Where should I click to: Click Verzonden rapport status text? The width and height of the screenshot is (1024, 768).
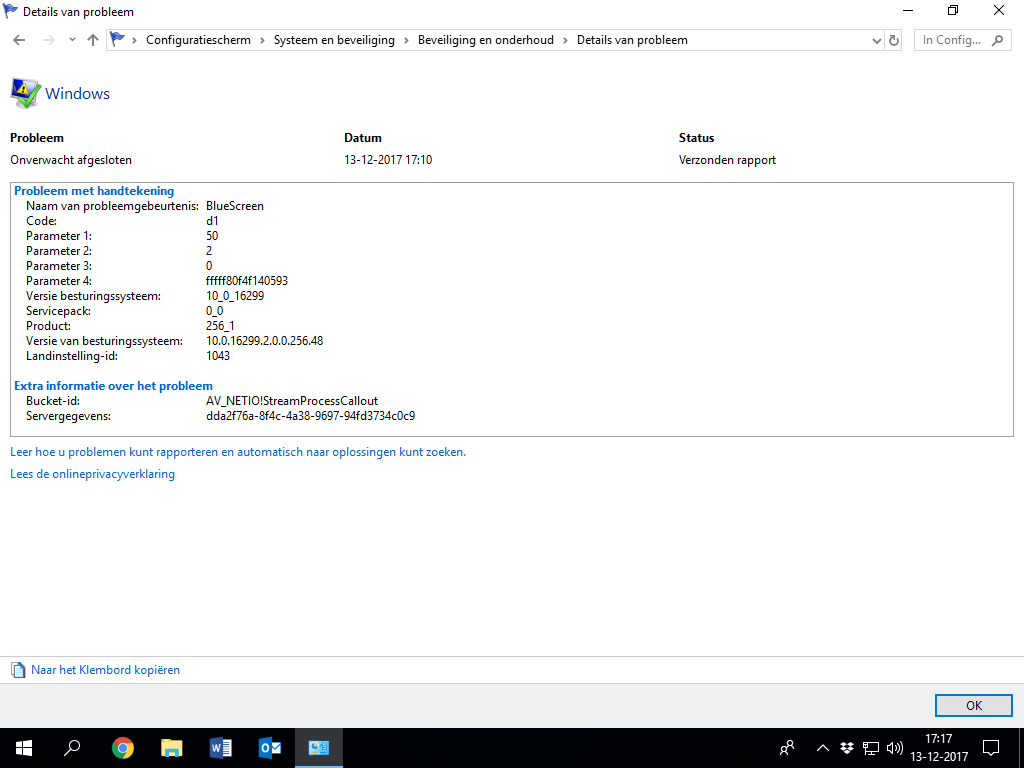pos(728,160)
